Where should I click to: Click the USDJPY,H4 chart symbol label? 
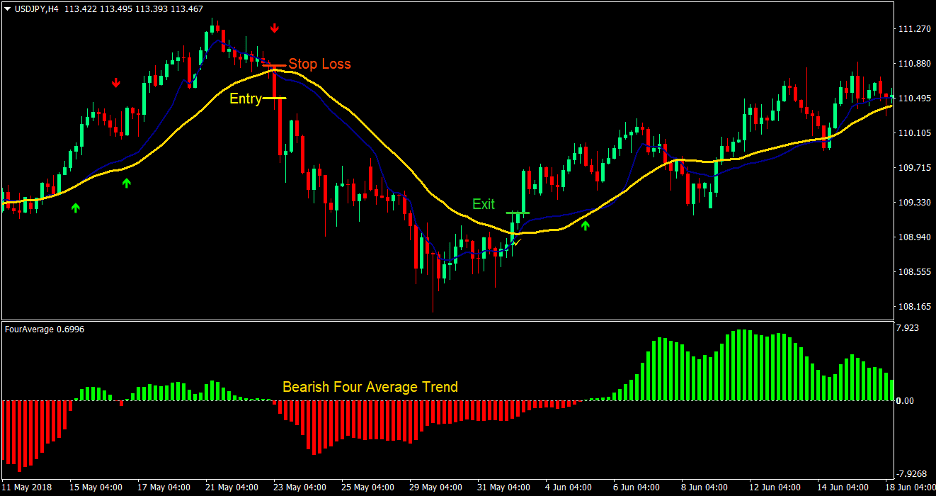[x=35, y=9]
